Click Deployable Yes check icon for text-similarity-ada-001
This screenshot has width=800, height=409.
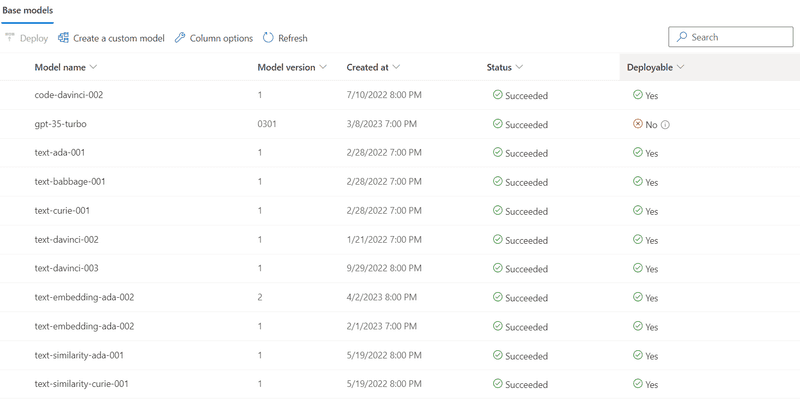[x=637, y=355]
